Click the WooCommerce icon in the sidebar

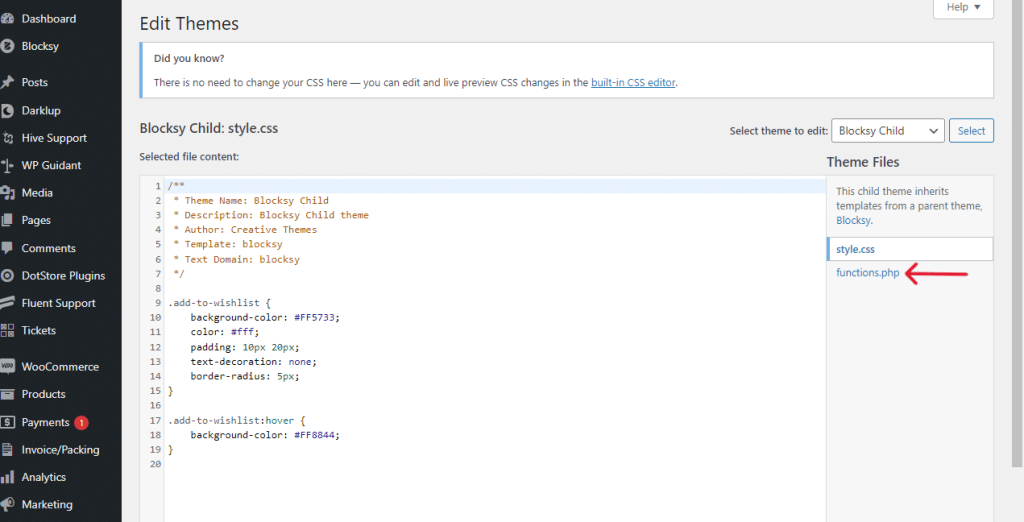pyautogui.click(x=7, y=367)
